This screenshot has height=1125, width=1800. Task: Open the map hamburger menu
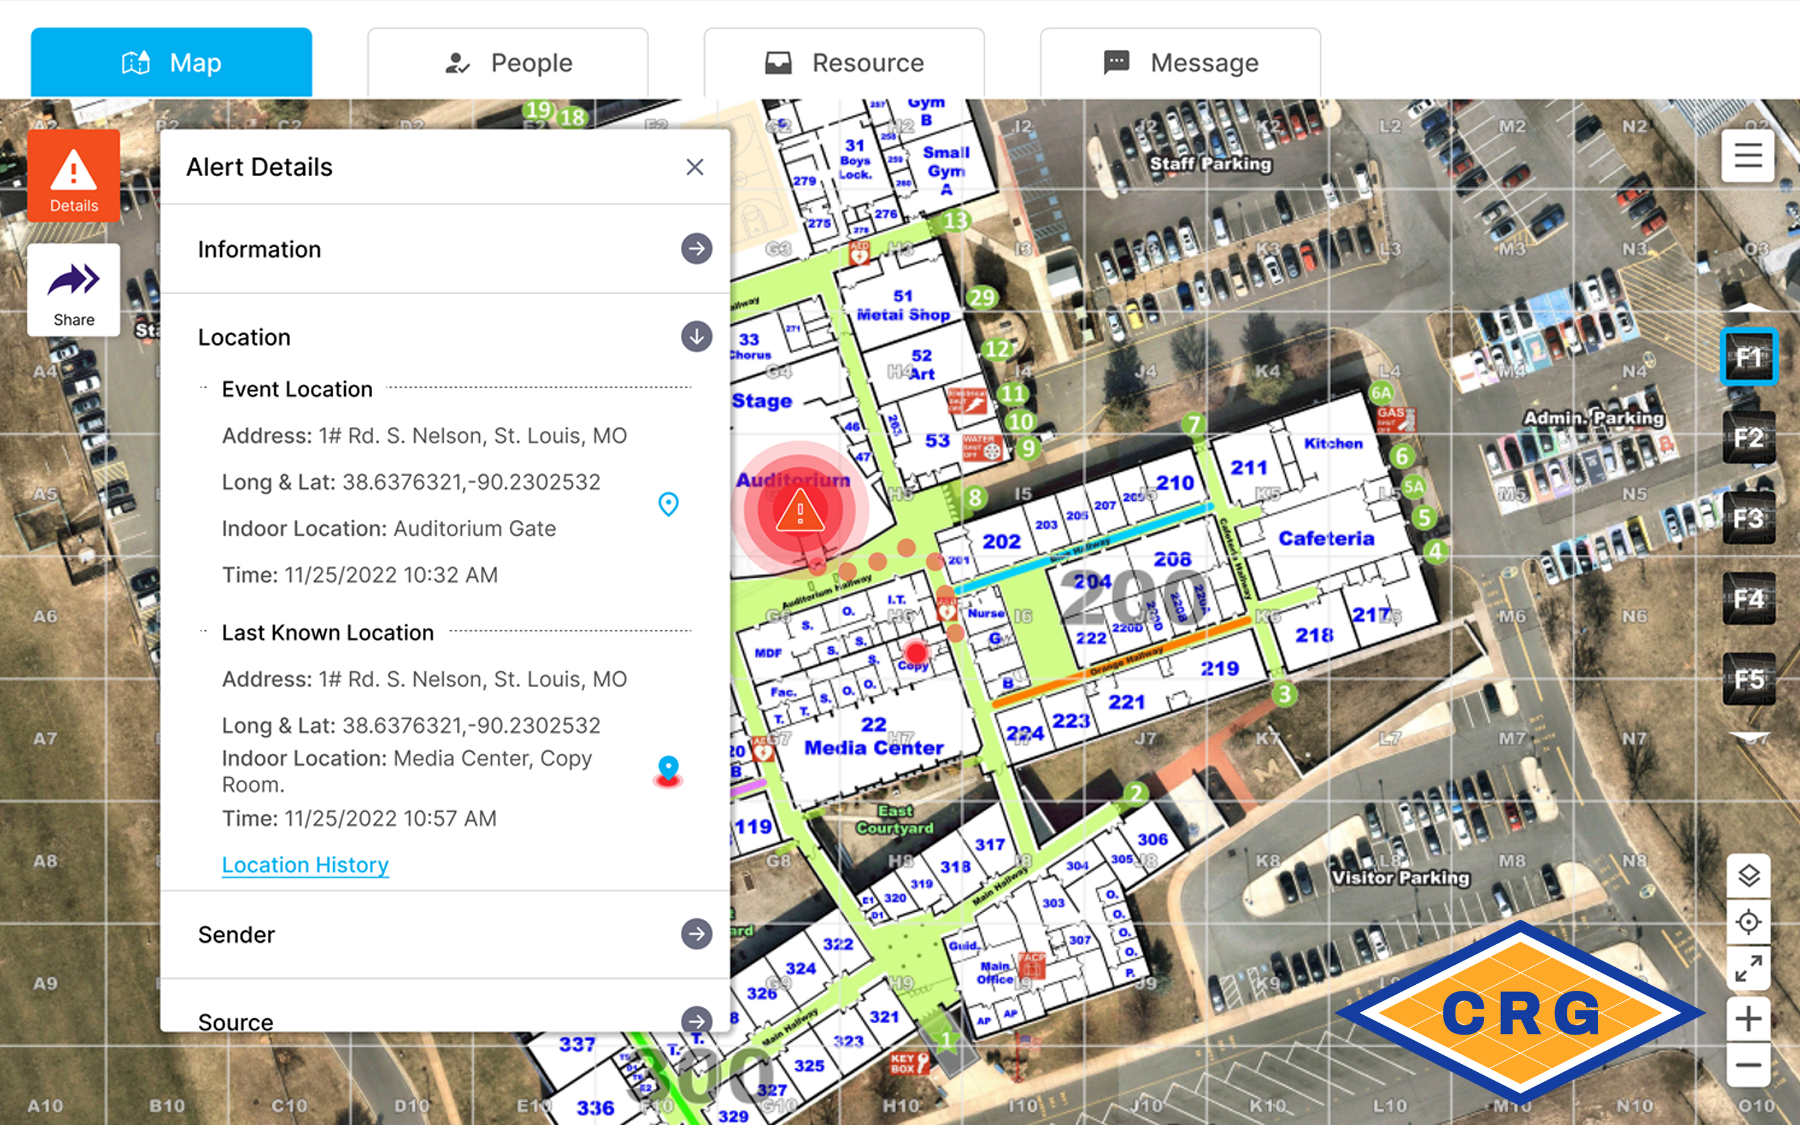click(x=1748, y=156)
